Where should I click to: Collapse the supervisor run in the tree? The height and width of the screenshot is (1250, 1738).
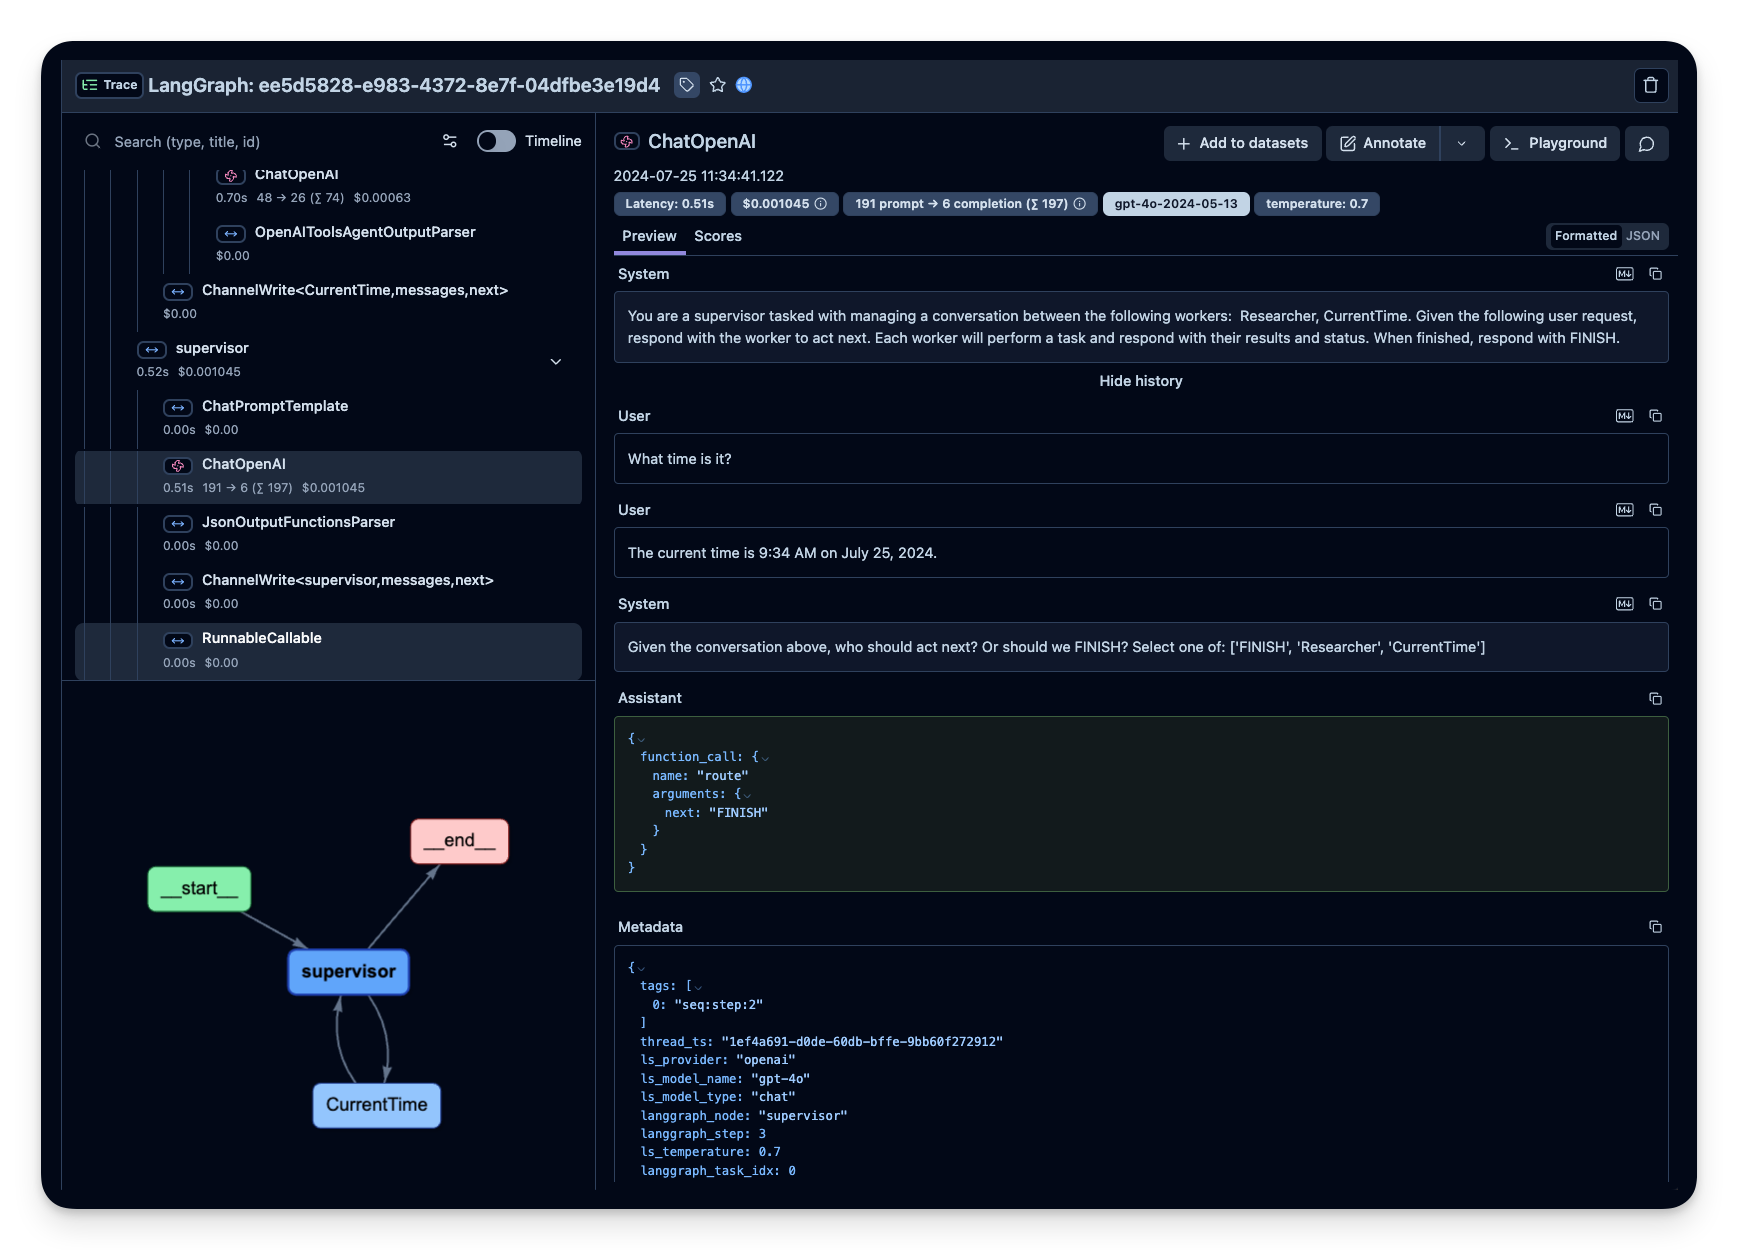[x=556, y=361]
